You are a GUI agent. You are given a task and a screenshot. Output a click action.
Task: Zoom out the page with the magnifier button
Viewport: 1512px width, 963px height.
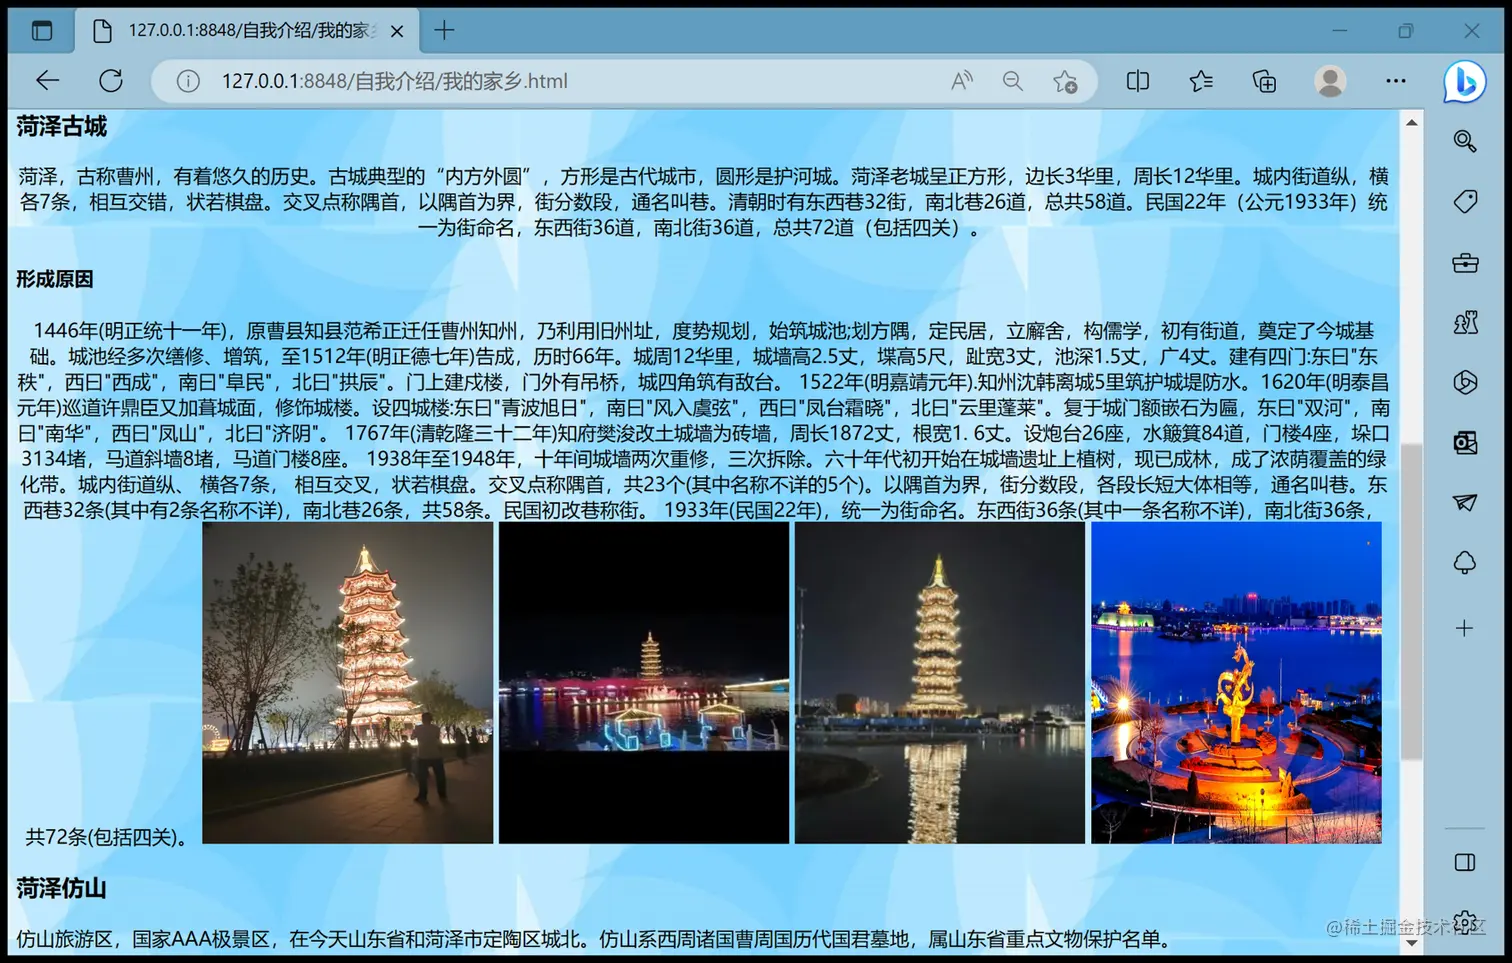1013,81
